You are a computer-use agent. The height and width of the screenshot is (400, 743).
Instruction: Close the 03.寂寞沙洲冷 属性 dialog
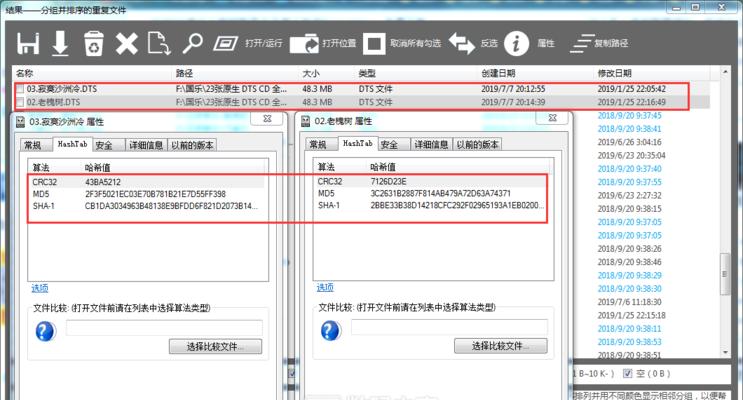coord(267,119)
